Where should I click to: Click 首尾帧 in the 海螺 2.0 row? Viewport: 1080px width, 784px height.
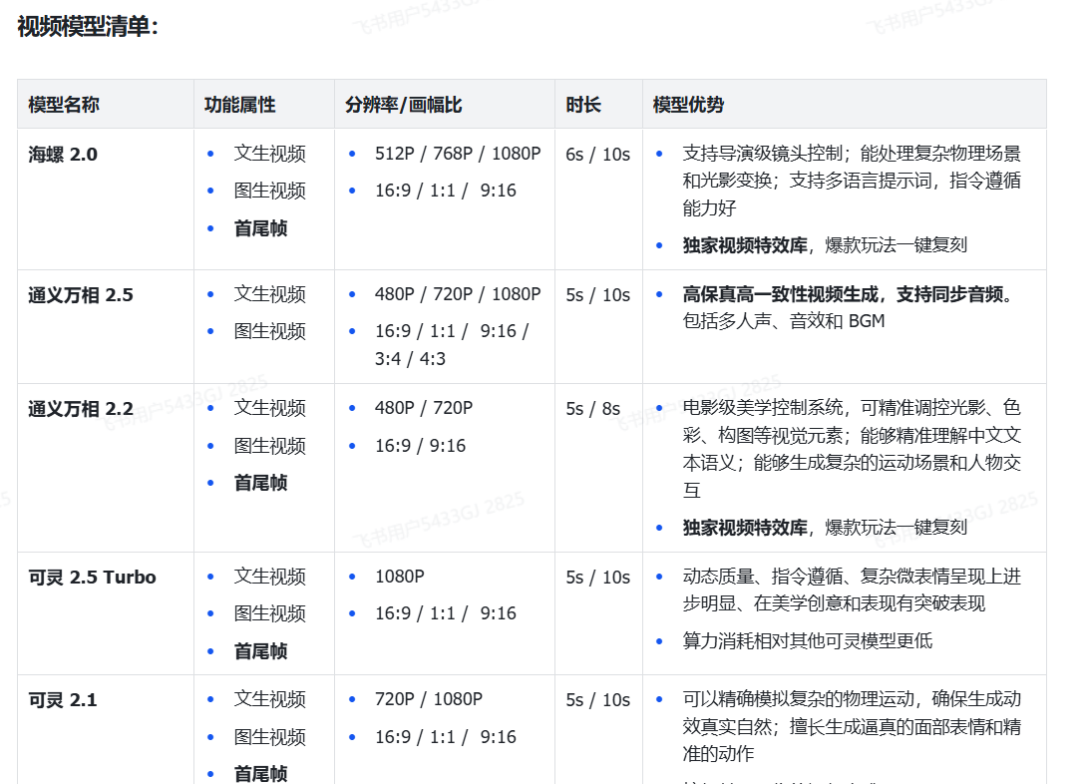(x=260, y=229)
